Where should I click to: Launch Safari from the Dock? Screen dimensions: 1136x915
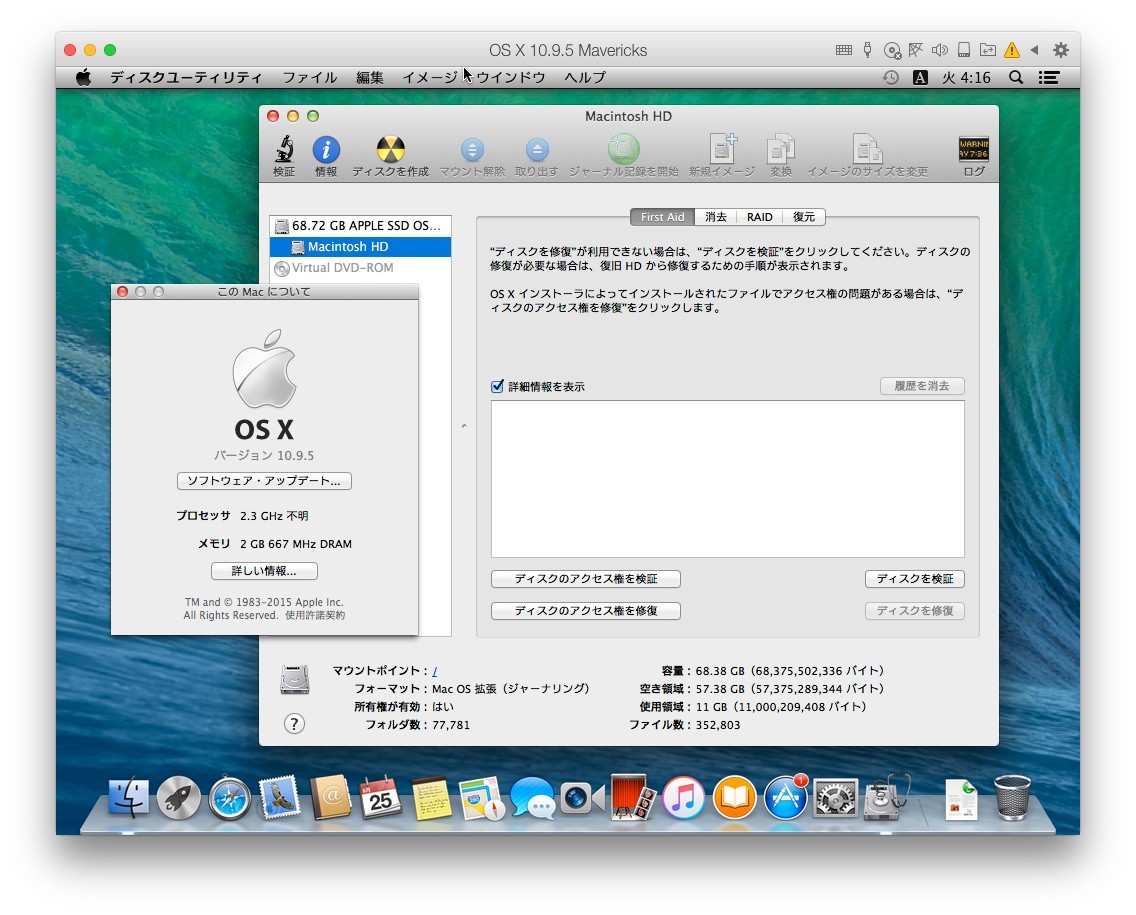tap(230, 798)
